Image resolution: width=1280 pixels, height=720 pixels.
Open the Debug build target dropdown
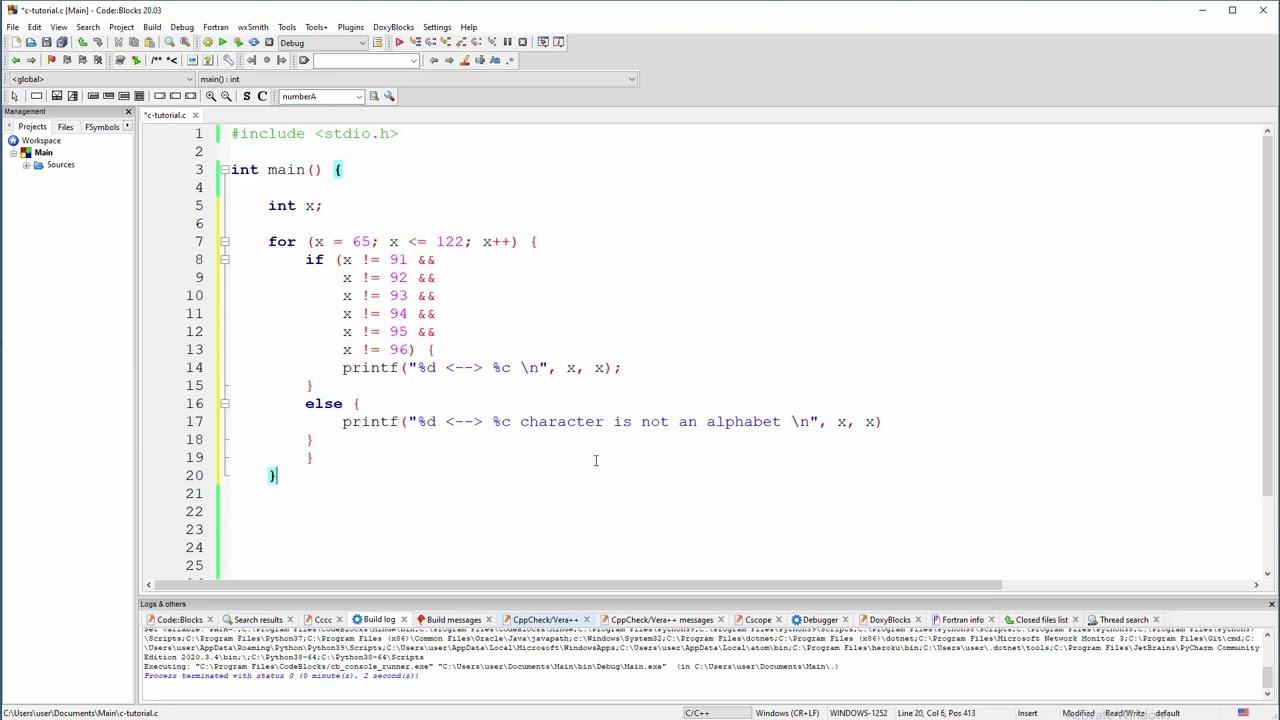point(323,42)
